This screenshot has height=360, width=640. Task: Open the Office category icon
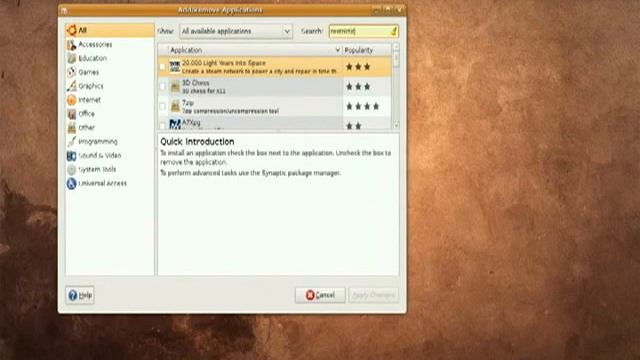click(72, 114)
